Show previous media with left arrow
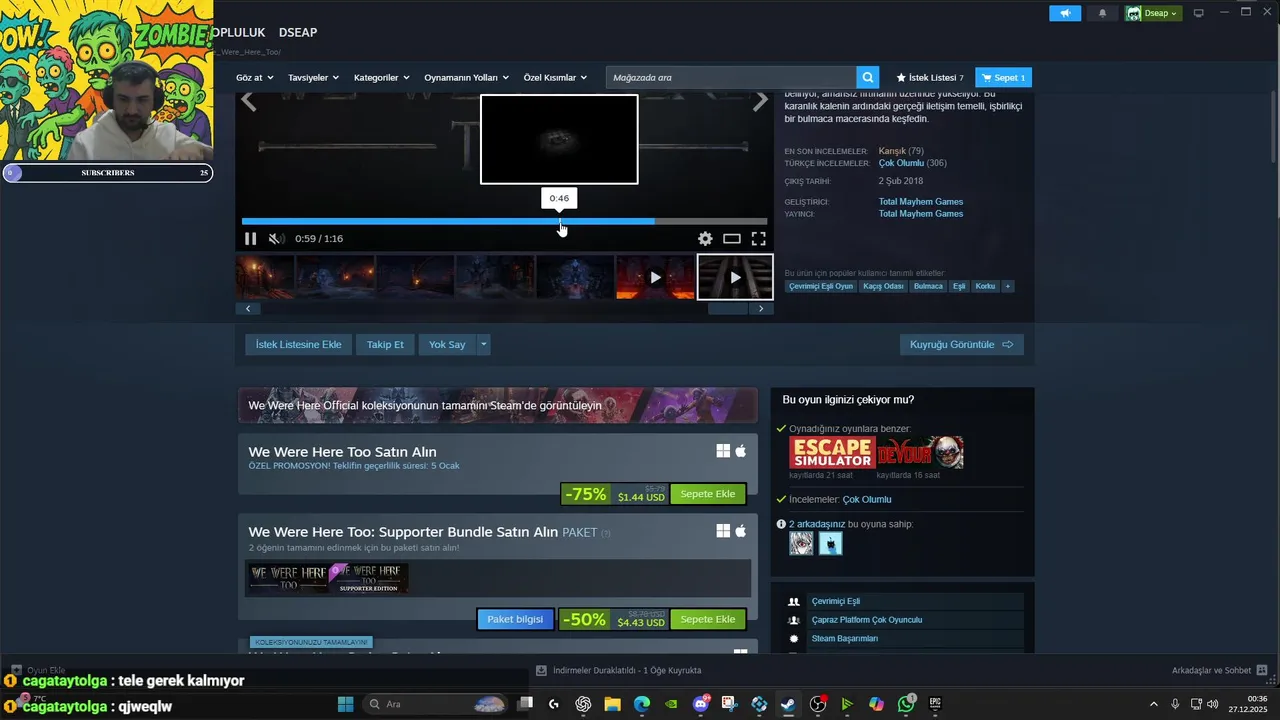This screenshot has height=720, width=1280. (248, 101)
